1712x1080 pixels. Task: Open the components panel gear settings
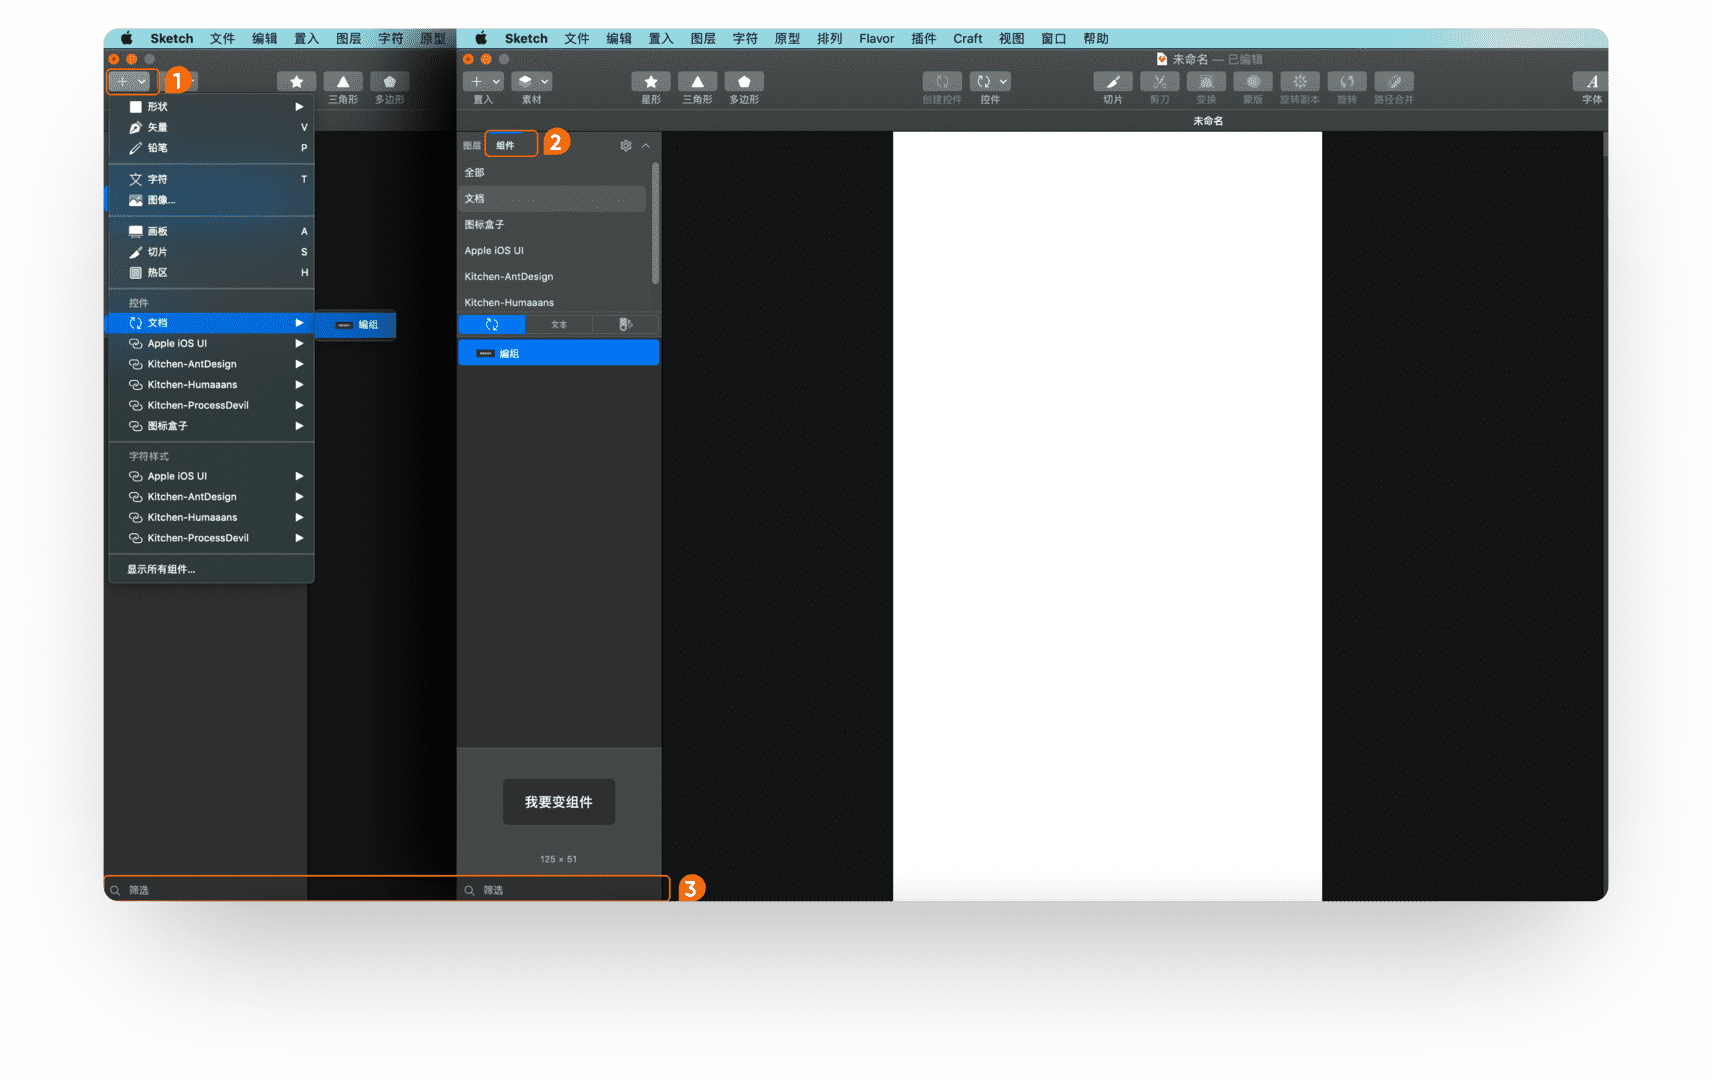(x=626, y=146)
